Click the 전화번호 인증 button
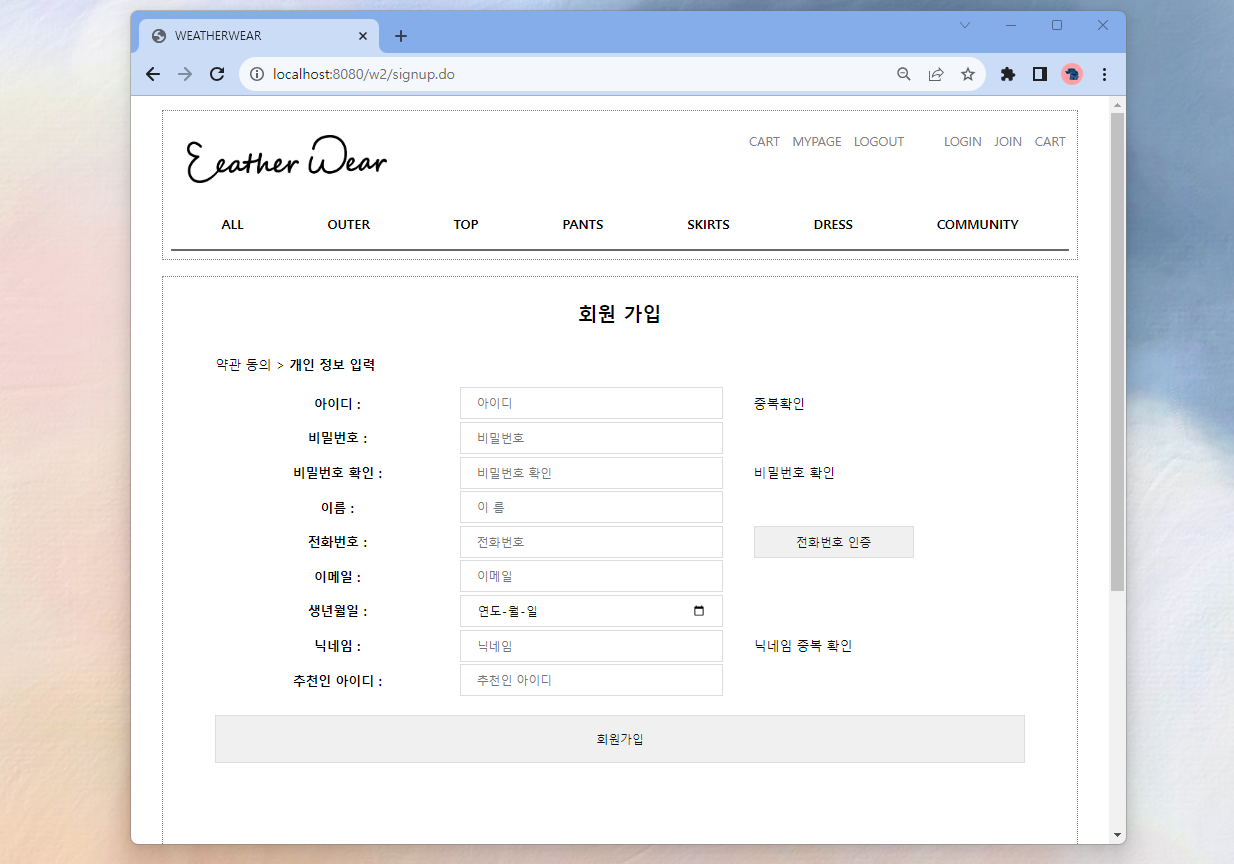This screenshot has height=864, width=1234. (834, 542)
